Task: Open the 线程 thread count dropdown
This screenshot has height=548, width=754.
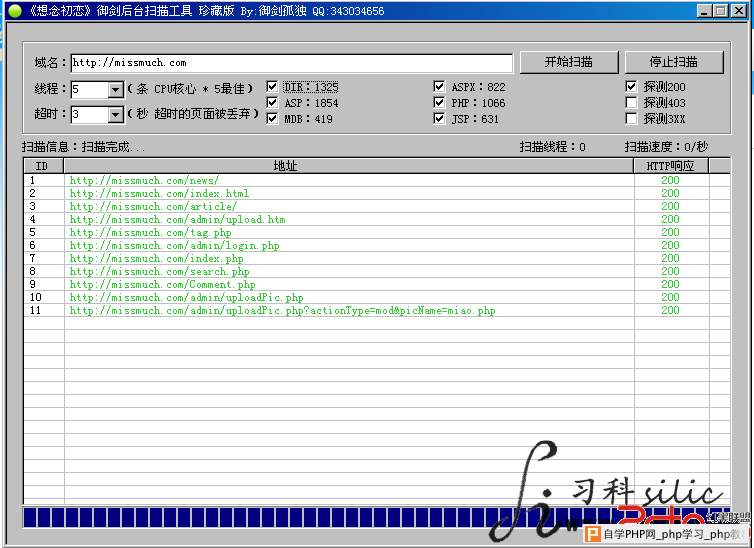Action: click(115, 89)
